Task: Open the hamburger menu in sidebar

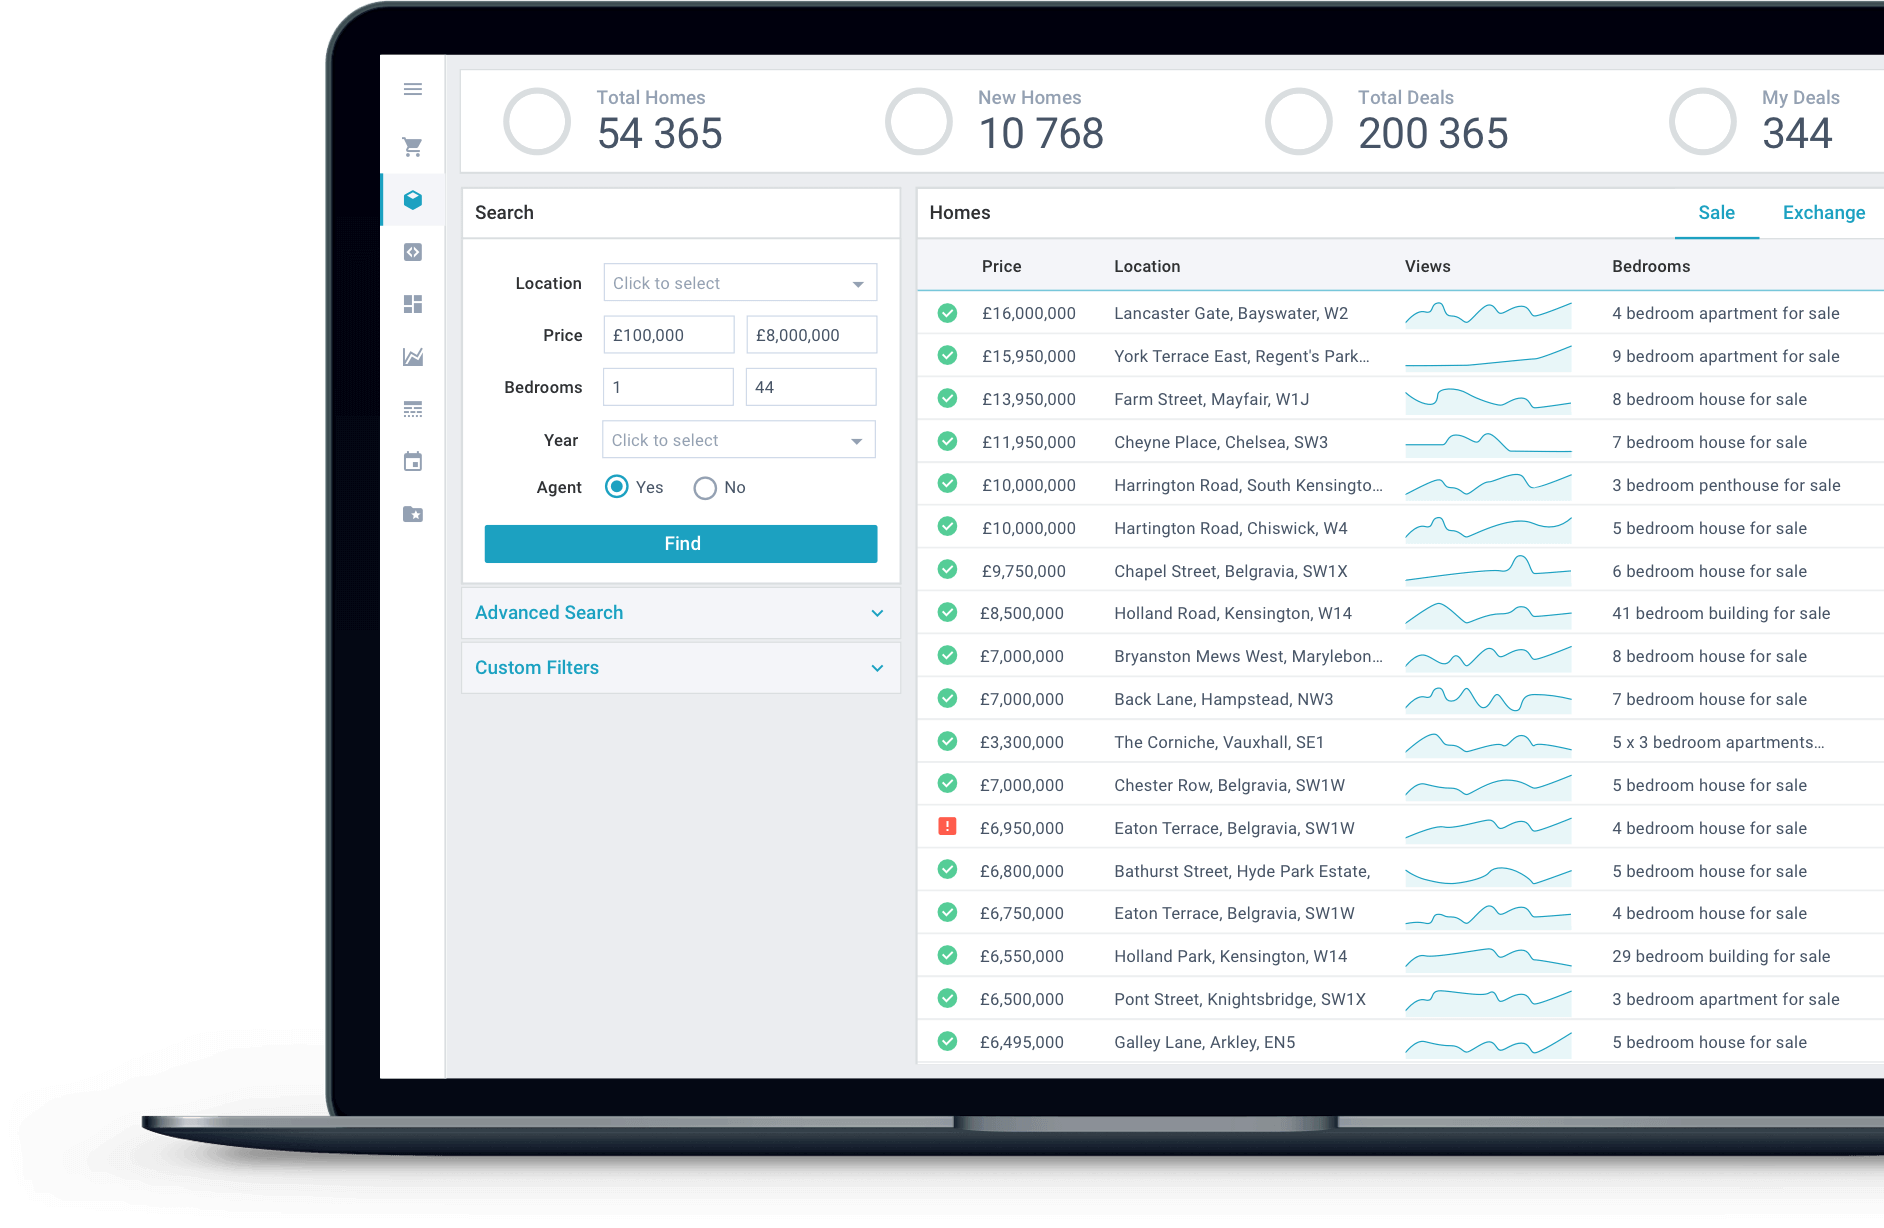Action: (412, 90)
